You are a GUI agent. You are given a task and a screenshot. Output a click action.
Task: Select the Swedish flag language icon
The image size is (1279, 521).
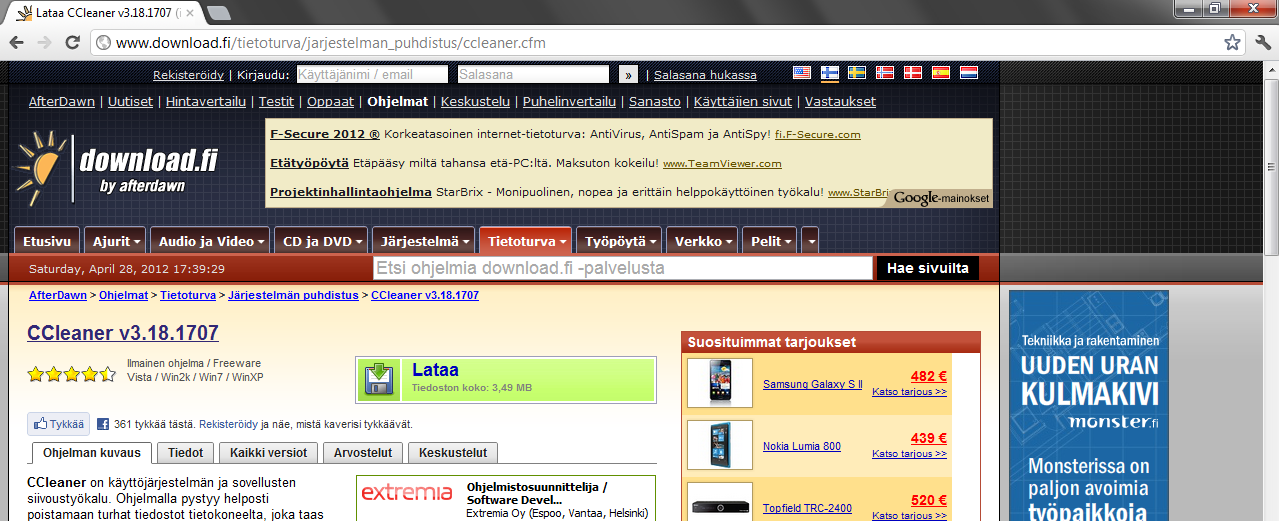[x=857, y=73]
